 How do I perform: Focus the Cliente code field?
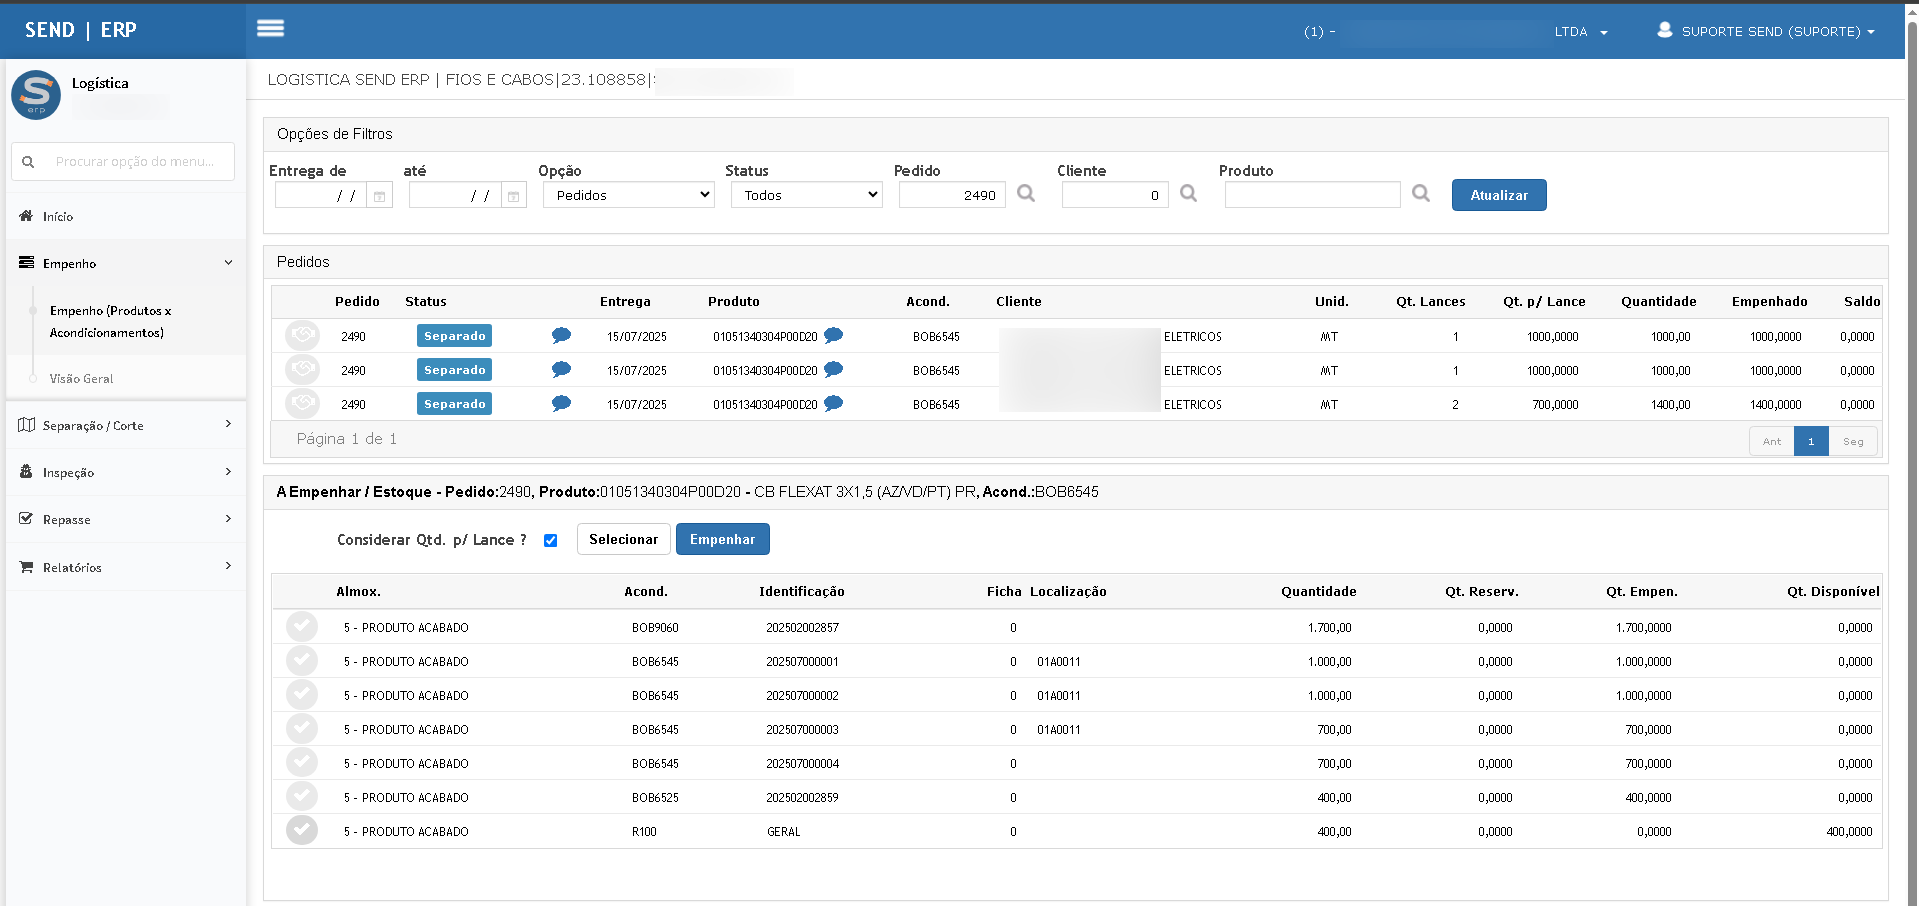tap(1115, 195)
